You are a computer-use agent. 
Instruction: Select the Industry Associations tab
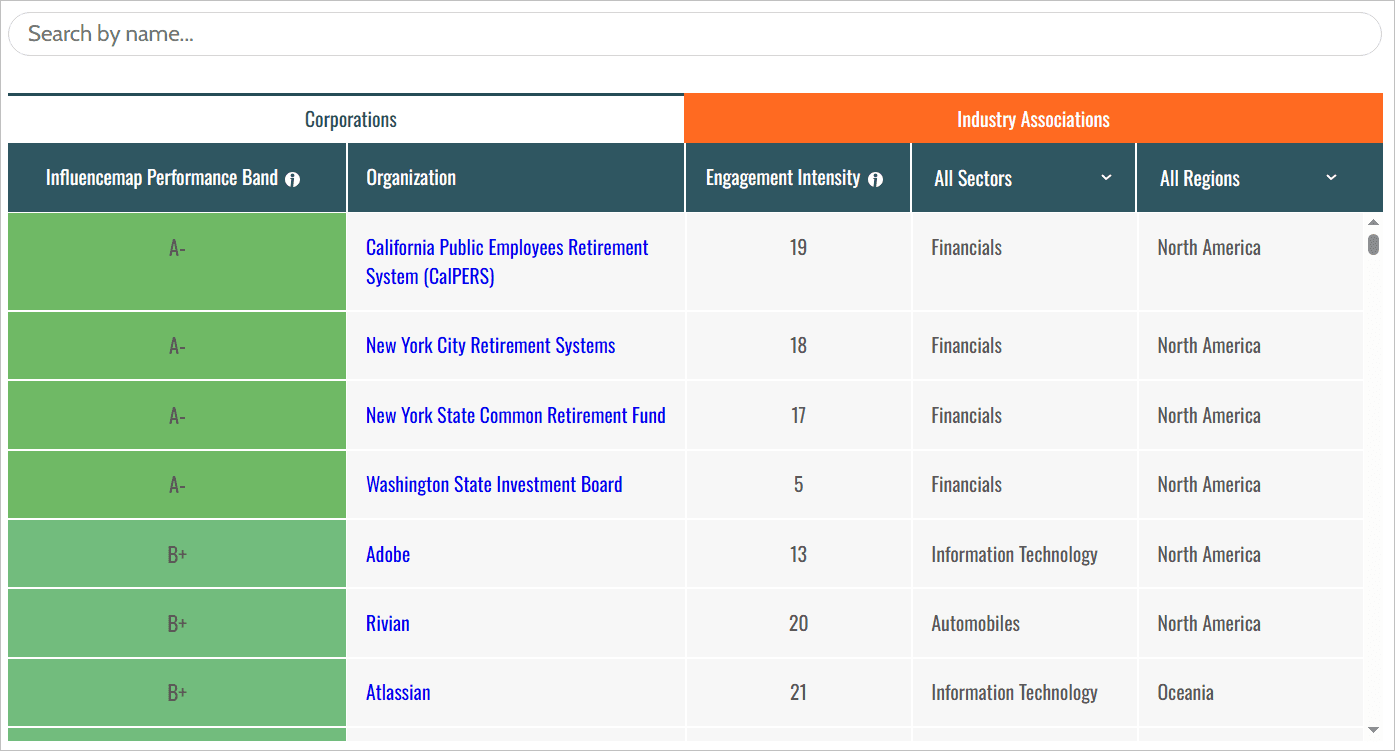coord(1033,120)
